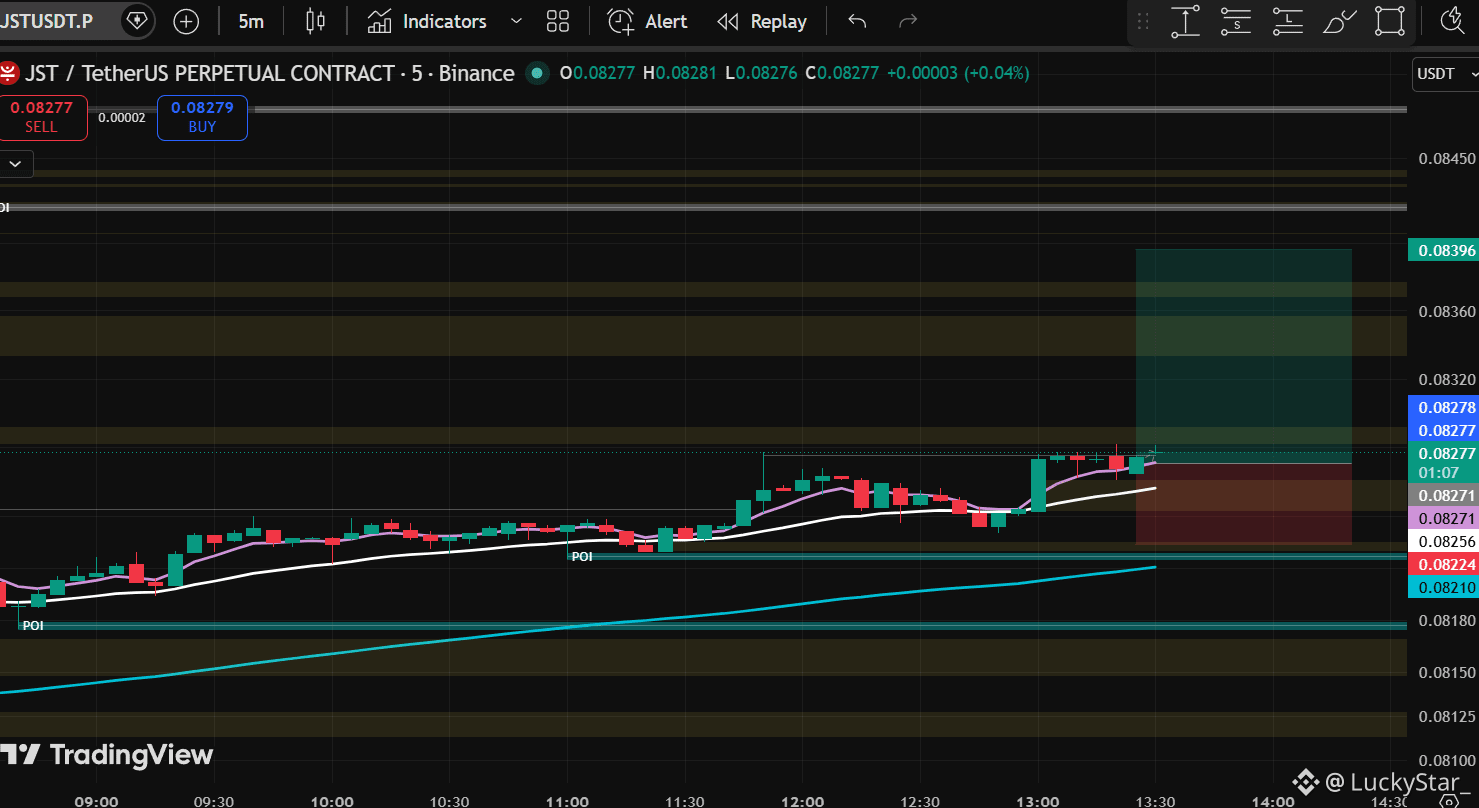Open Quick Search with the lightning icon
Viewport: 1479px width, 808px height.
[x=1452, y=21]
